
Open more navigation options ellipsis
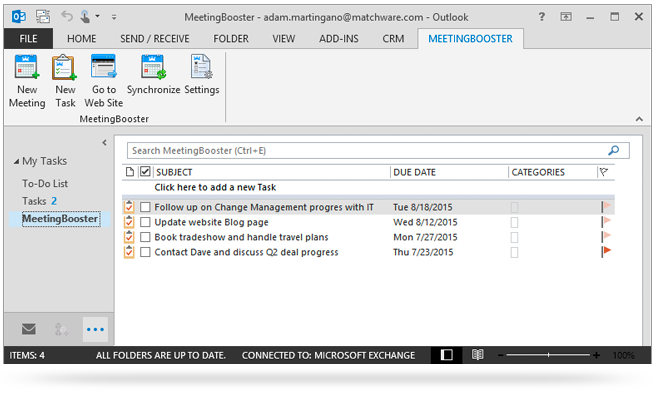[x=95, y=329]
